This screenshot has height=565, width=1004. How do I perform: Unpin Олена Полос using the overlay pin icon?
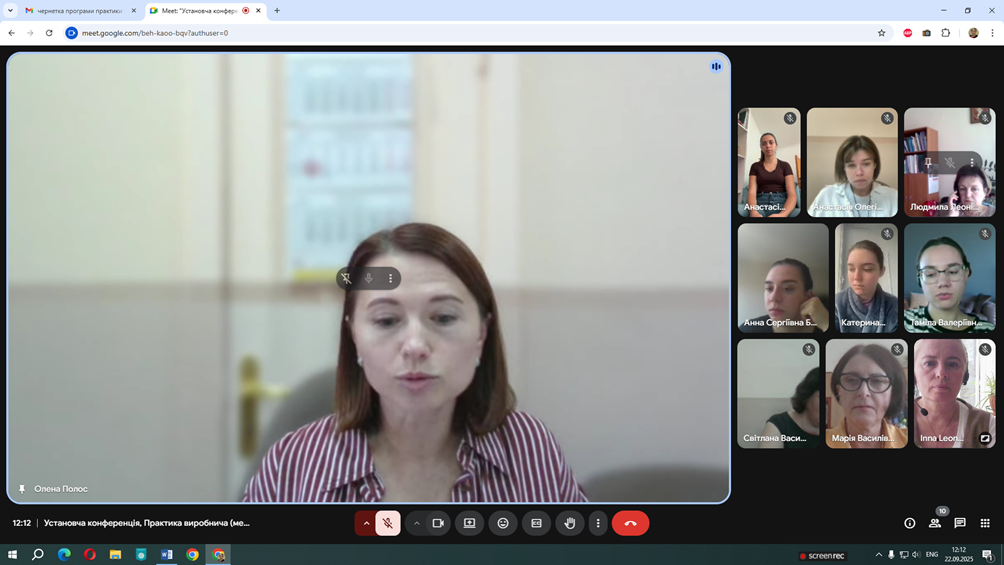point(346,278)
